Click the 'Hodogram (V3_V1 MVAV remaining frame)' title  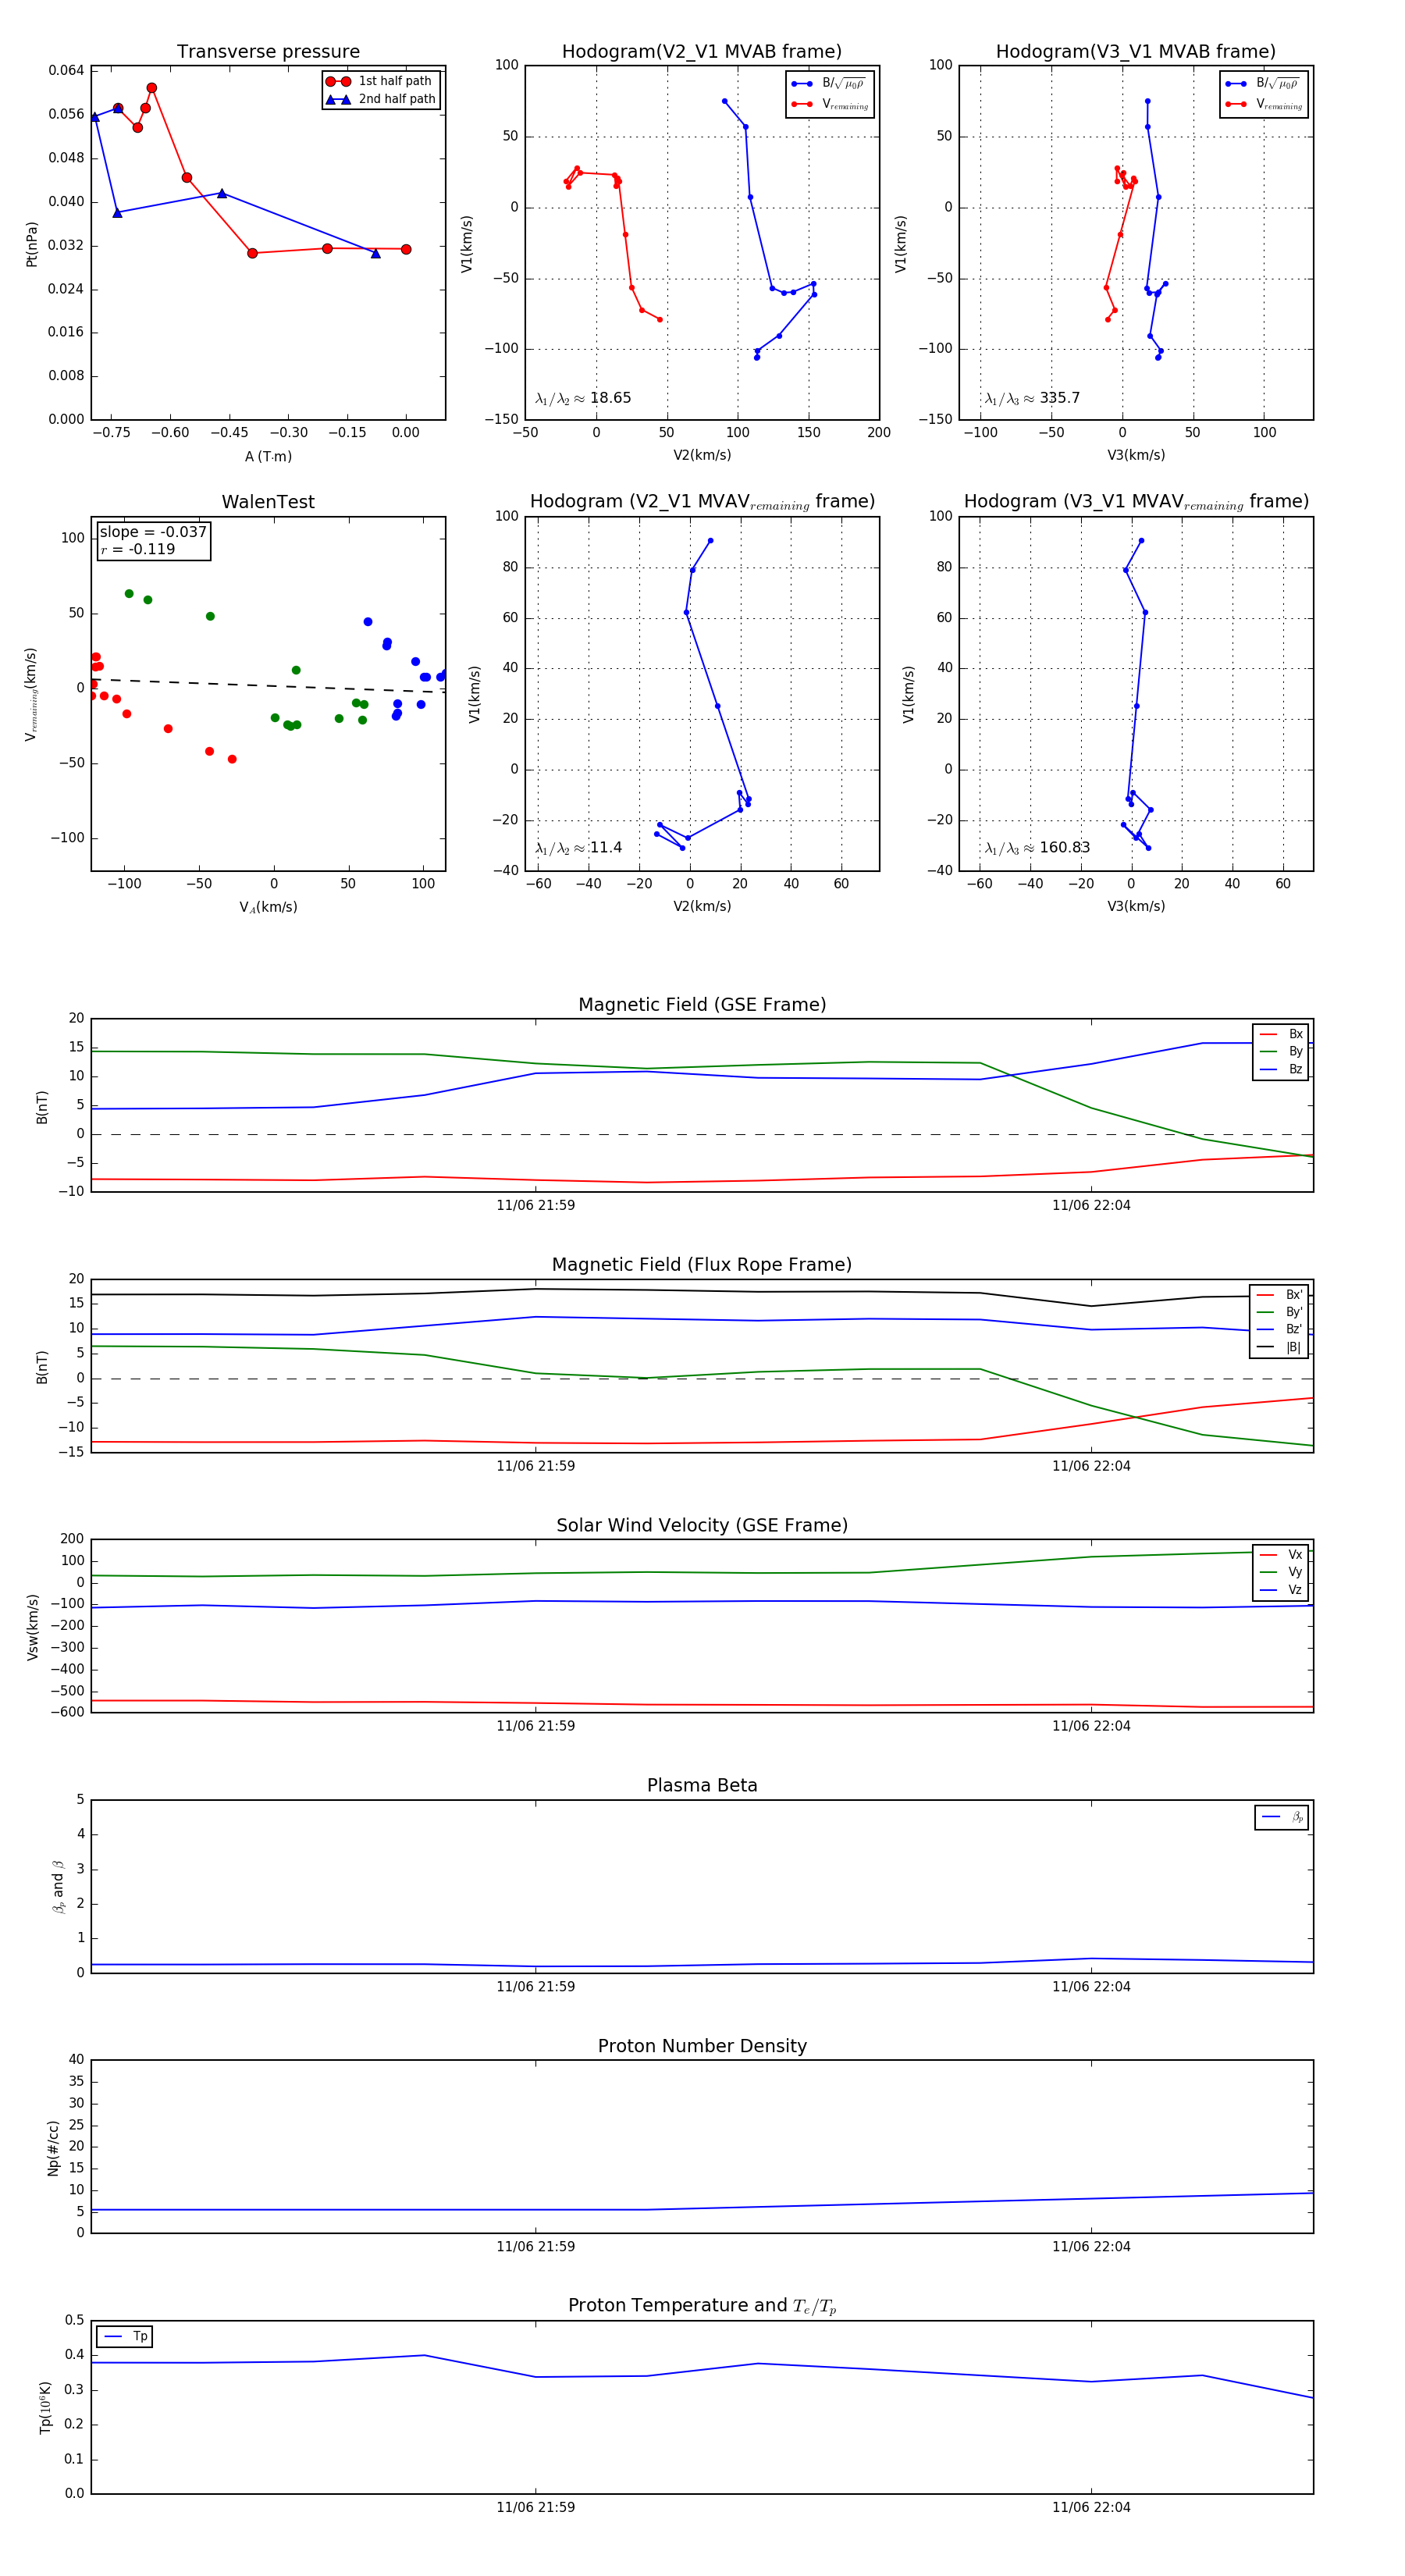(x=1136, y=502)
